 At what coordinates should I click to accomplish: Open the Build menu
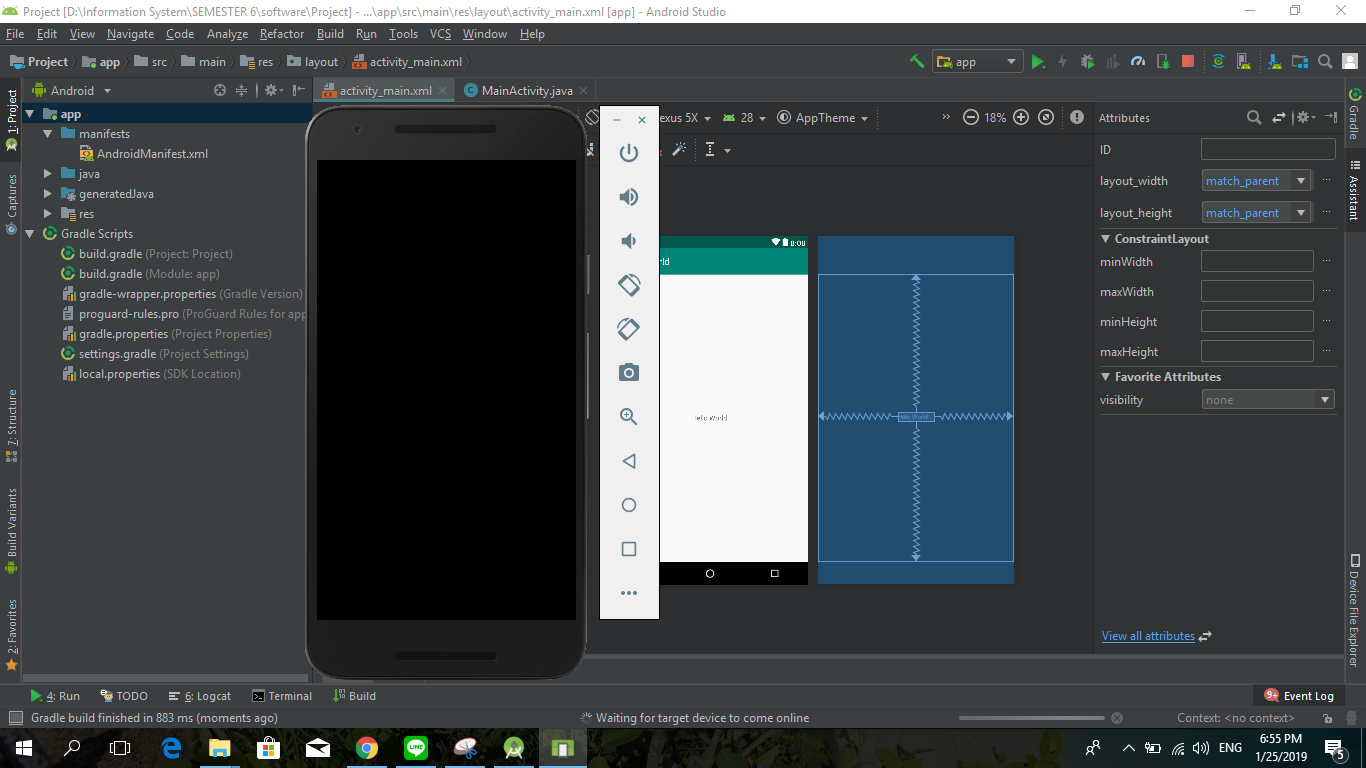click(330, 33)
